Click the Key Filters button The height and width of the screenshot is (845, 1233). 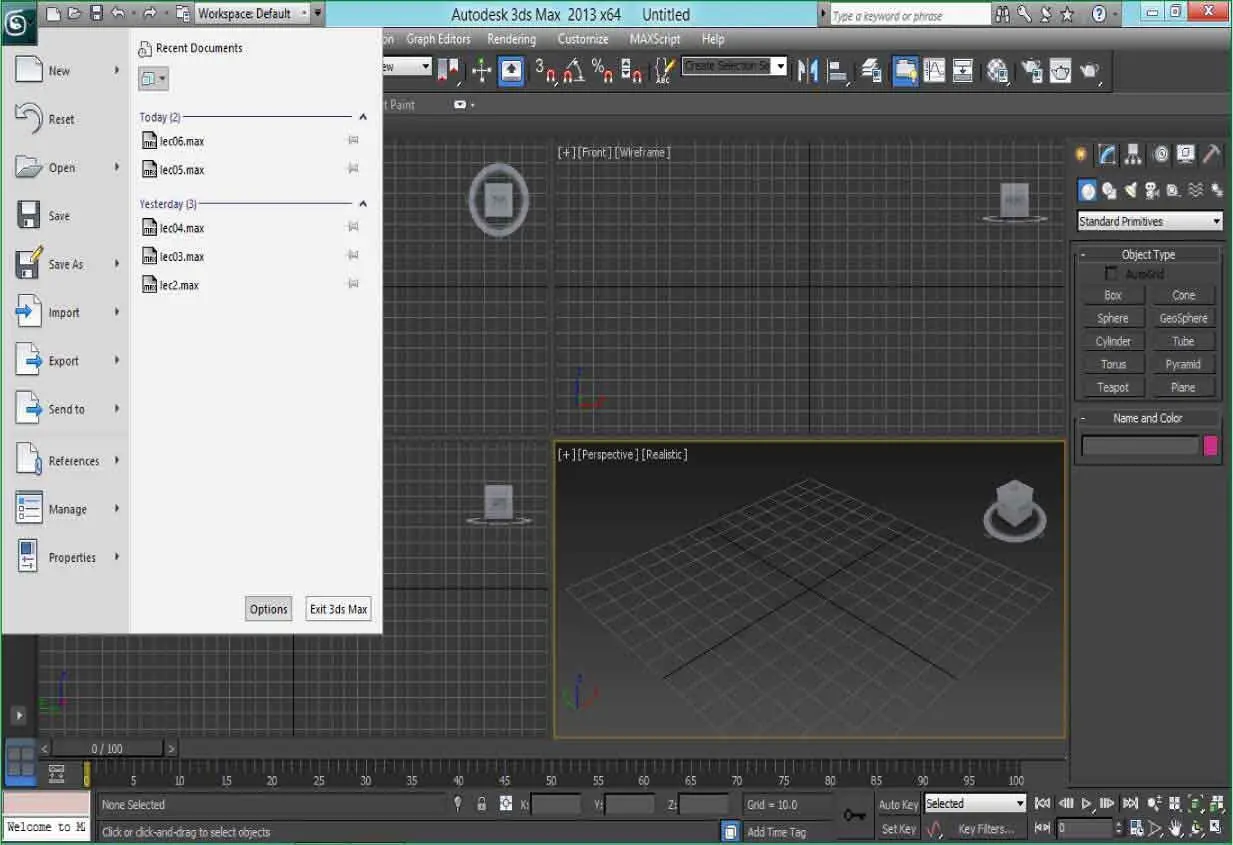click(985, 828)
